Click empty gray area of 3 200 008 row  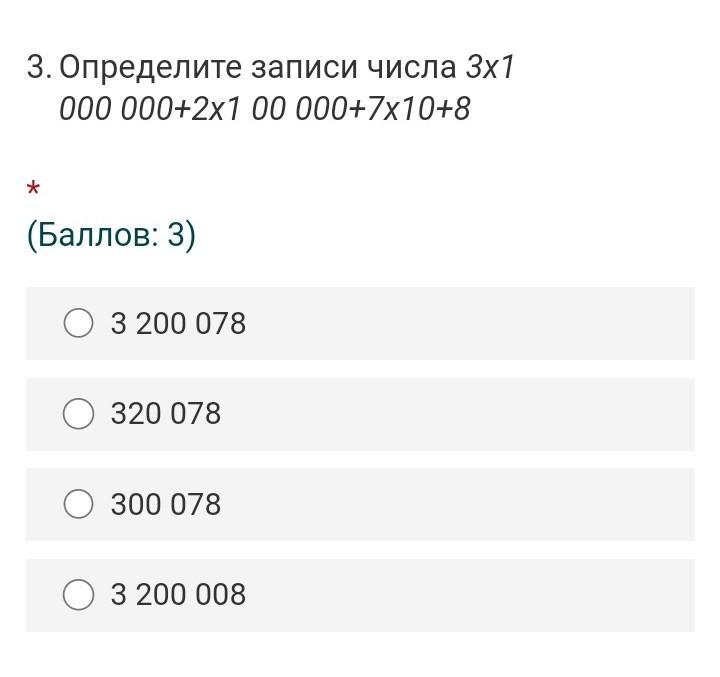(x=468, y=595)
